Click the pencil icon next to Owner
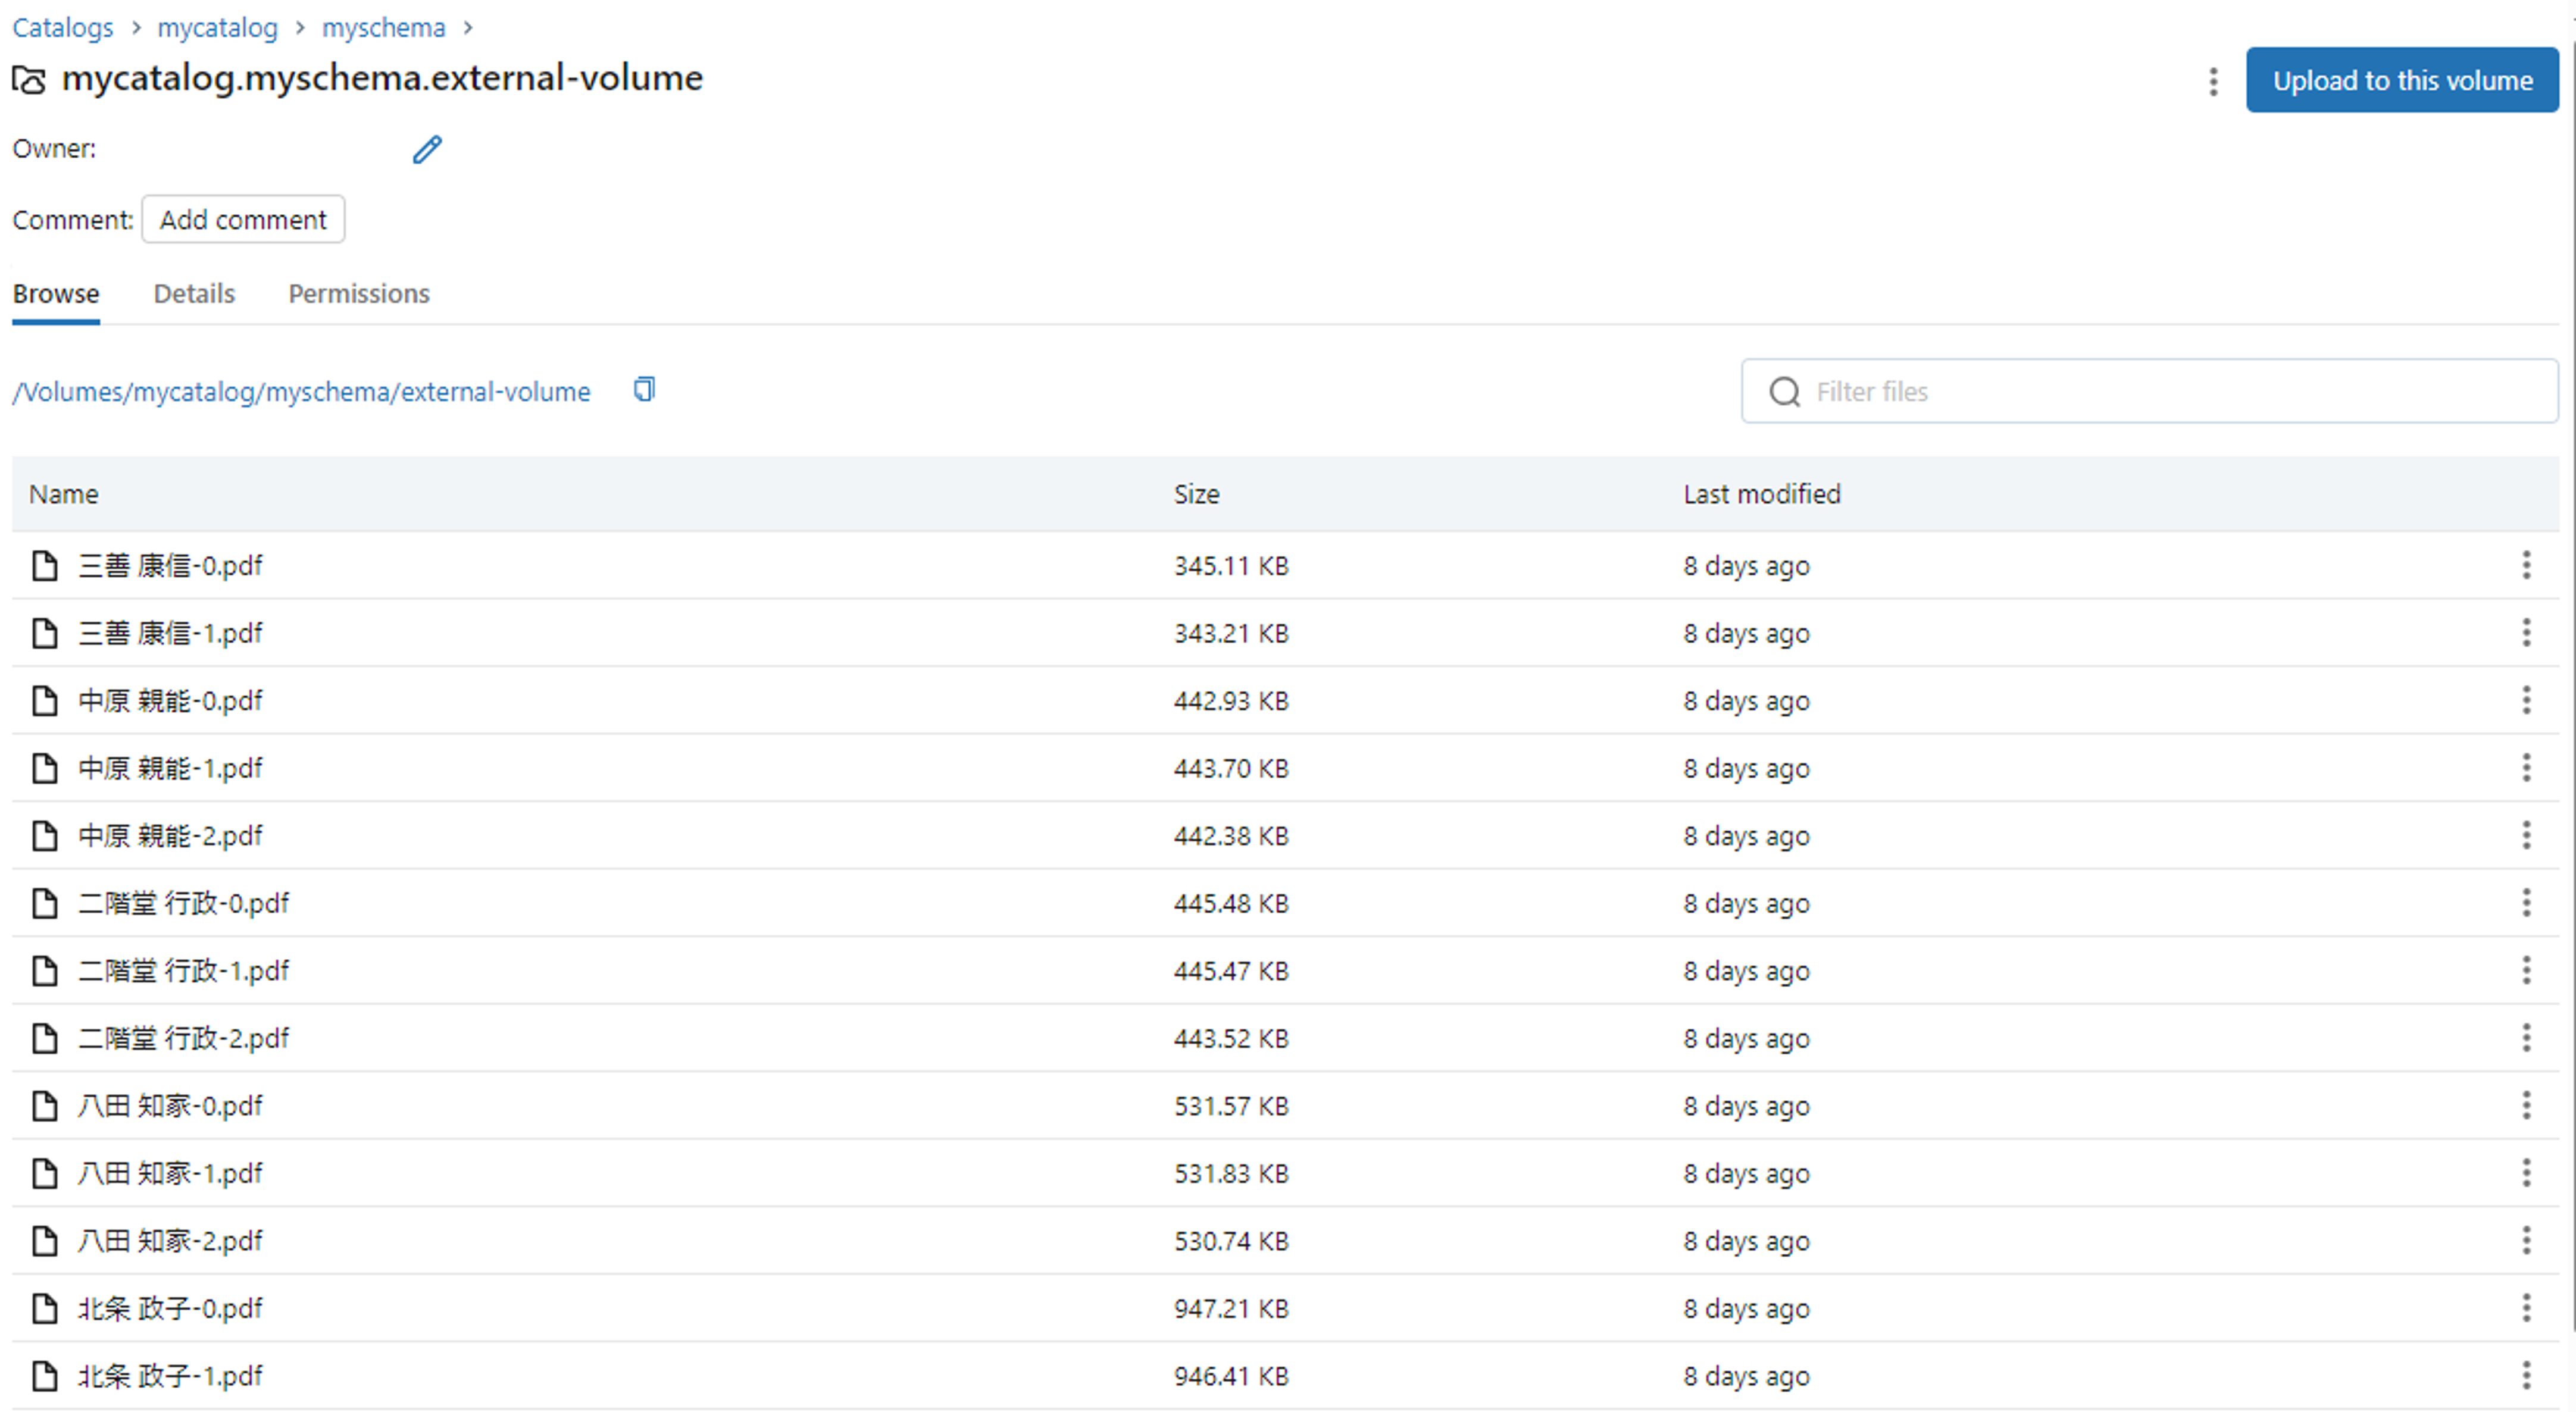 (427, 149)
